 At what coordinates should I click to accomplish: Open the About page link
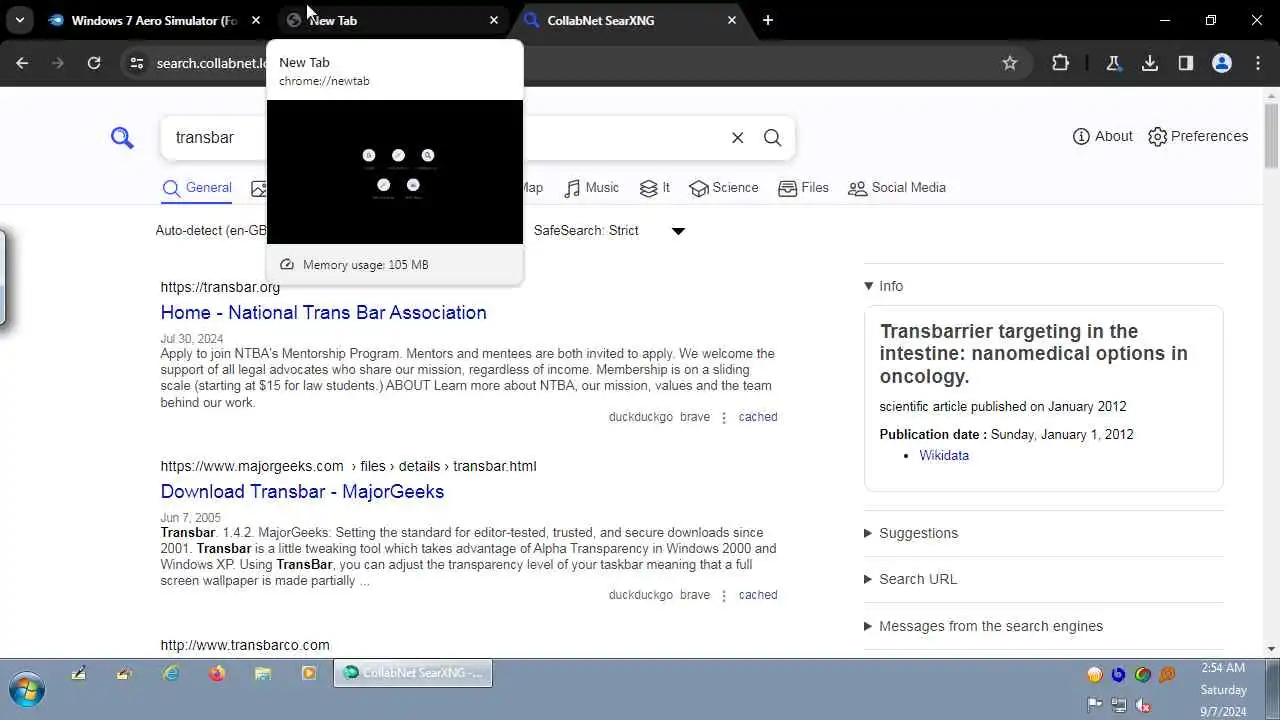(1103, 136)
